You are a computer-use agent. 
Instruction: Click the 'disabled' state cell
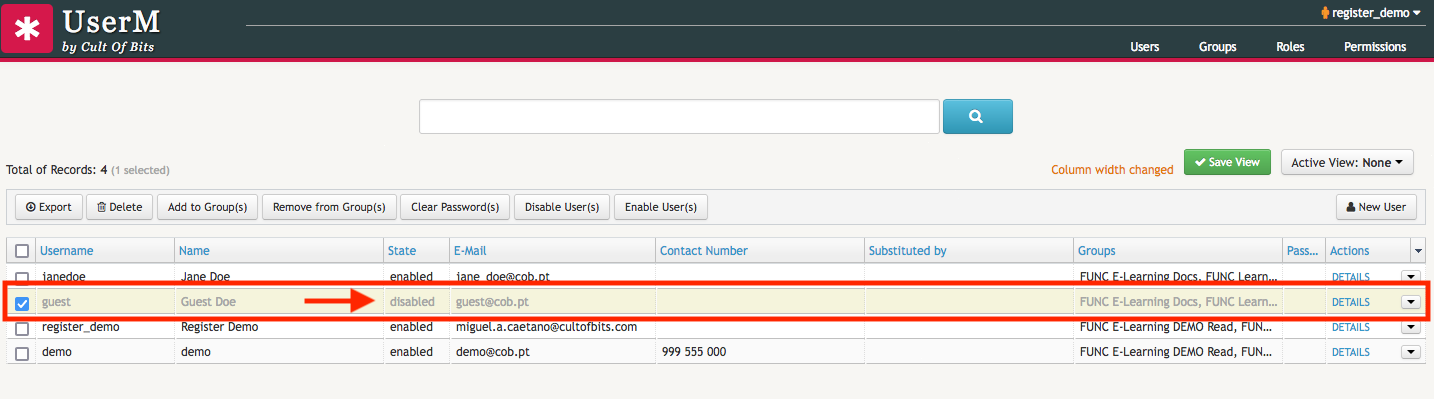pos(412,302)
